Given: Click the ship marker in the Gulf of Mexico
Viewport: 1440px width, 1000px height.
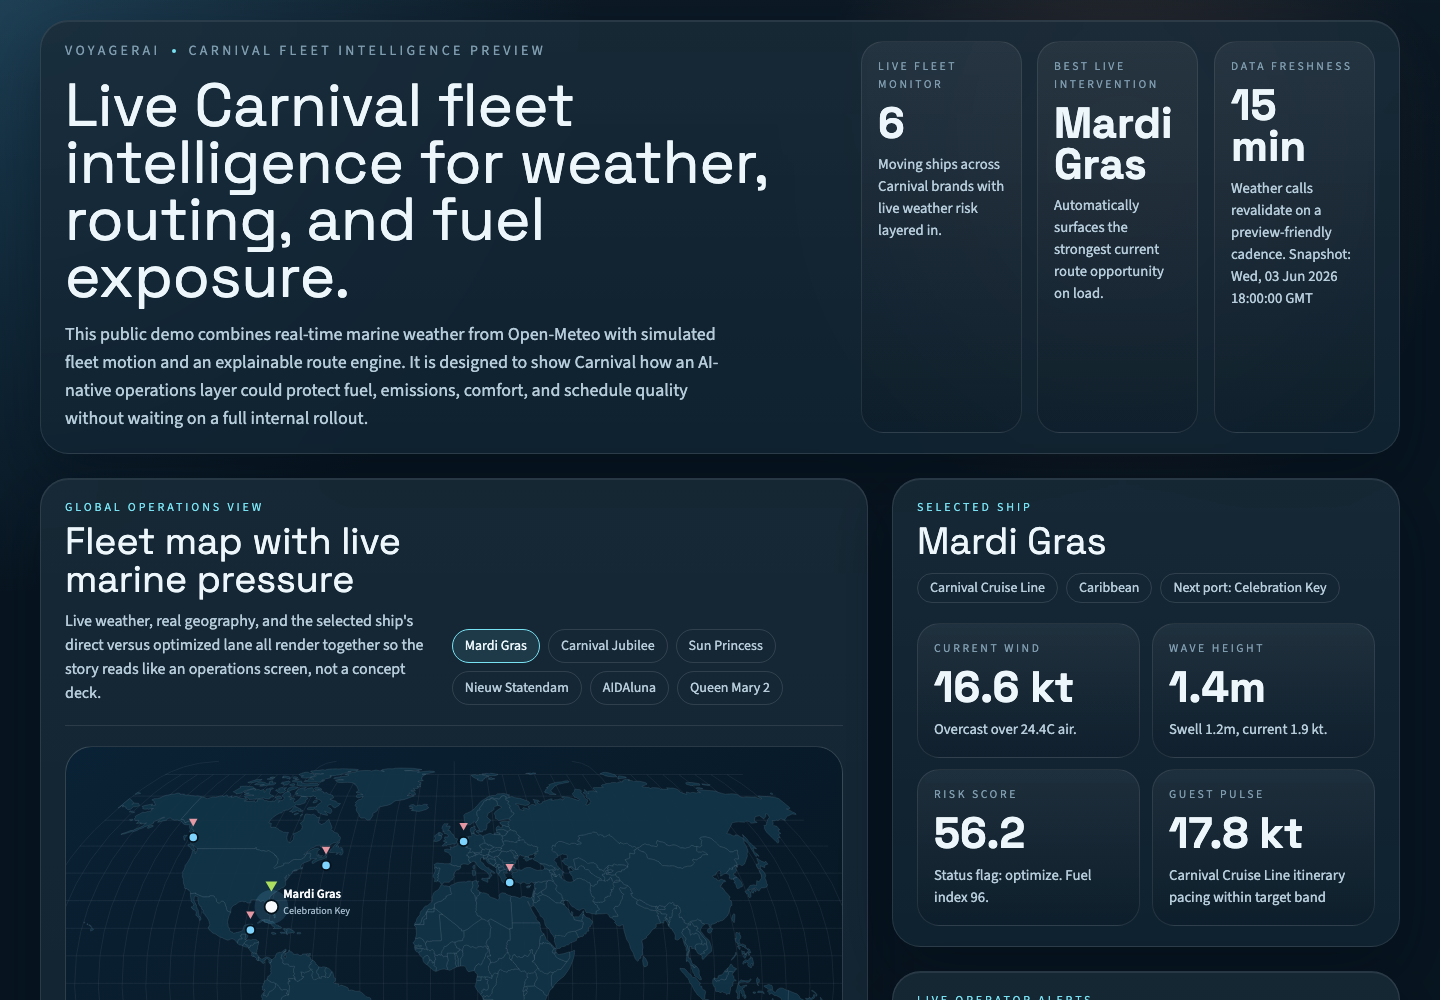Looking at the screenshot, I should (x=250, y=930).
